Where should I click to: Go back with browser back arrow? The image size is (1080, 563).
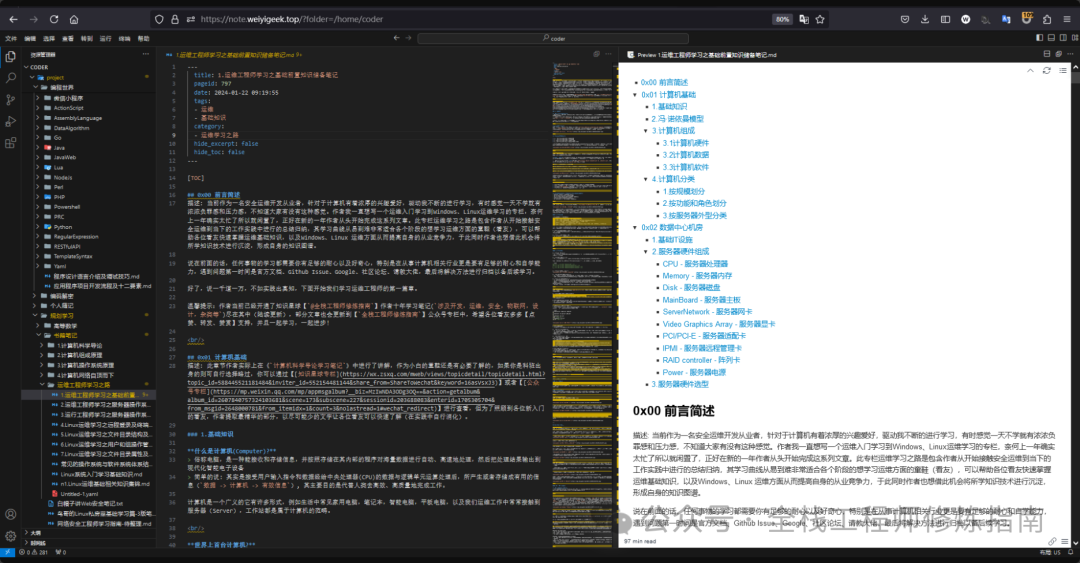(x=13, y=19)
